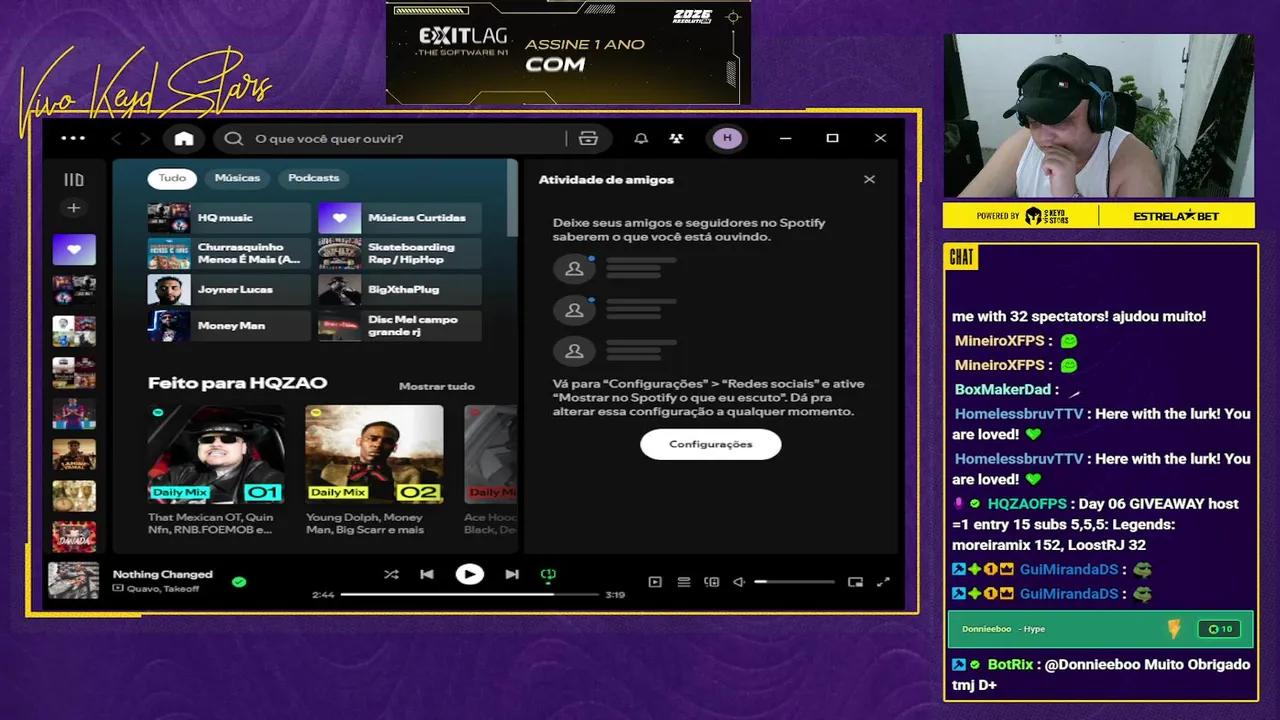The image size is (1280, 720).
Task: Open 'Money Man' shortcut
Action: 229,326
